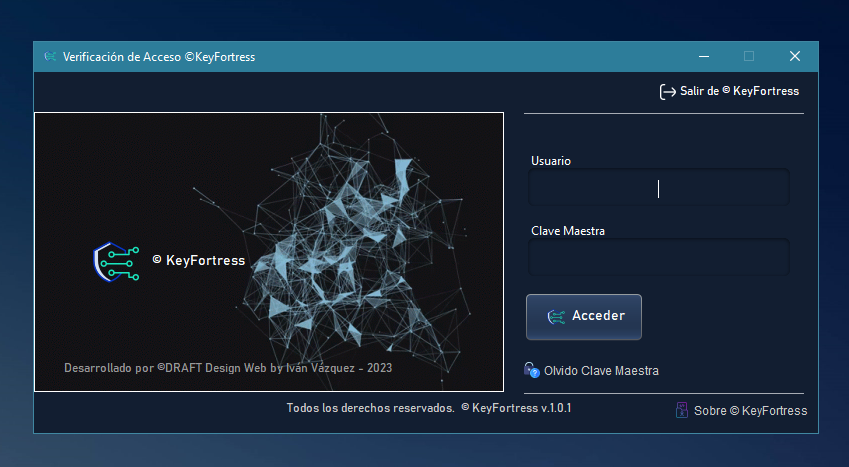The width and height of the screenshot is (849, 467).
Task: Click the icon beside Sobre © KeyFortress
Action: pos(682,410)
